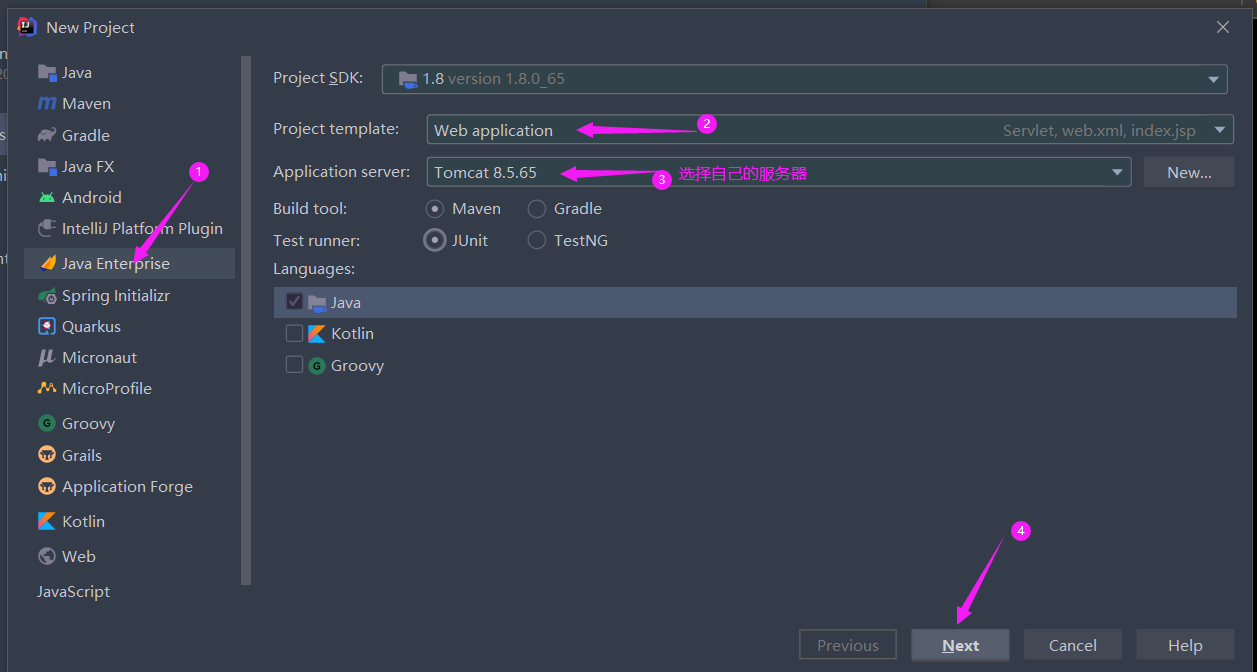Click the Groovy icon in the sidebar

(47, 423)
